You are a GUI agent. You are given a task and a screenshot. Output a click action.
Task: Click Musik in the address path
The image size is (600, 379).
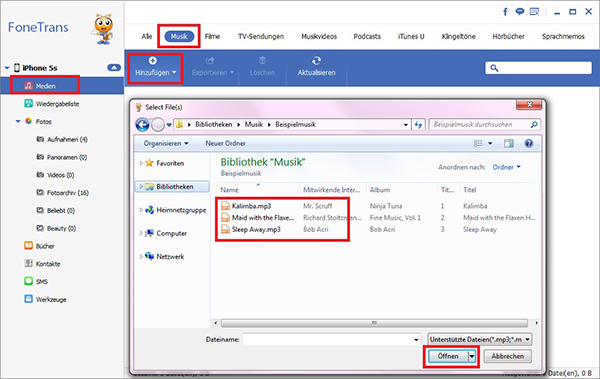pos(254,124)
